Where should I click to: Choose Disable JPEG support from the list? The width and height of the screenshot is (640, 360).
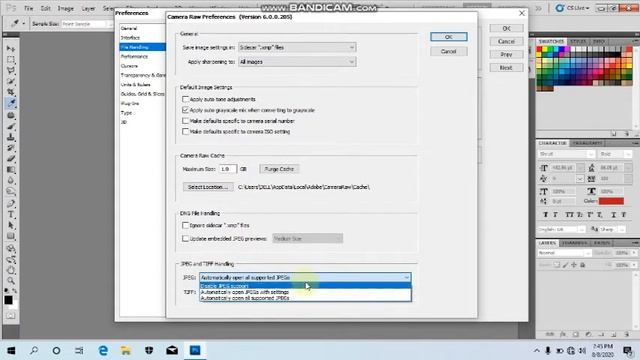305,286
